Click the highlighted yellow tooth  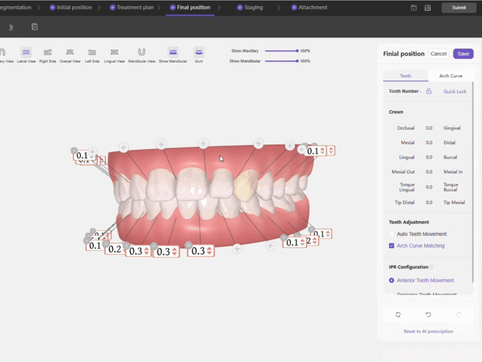pyautogui.click(x=246, y=185)
